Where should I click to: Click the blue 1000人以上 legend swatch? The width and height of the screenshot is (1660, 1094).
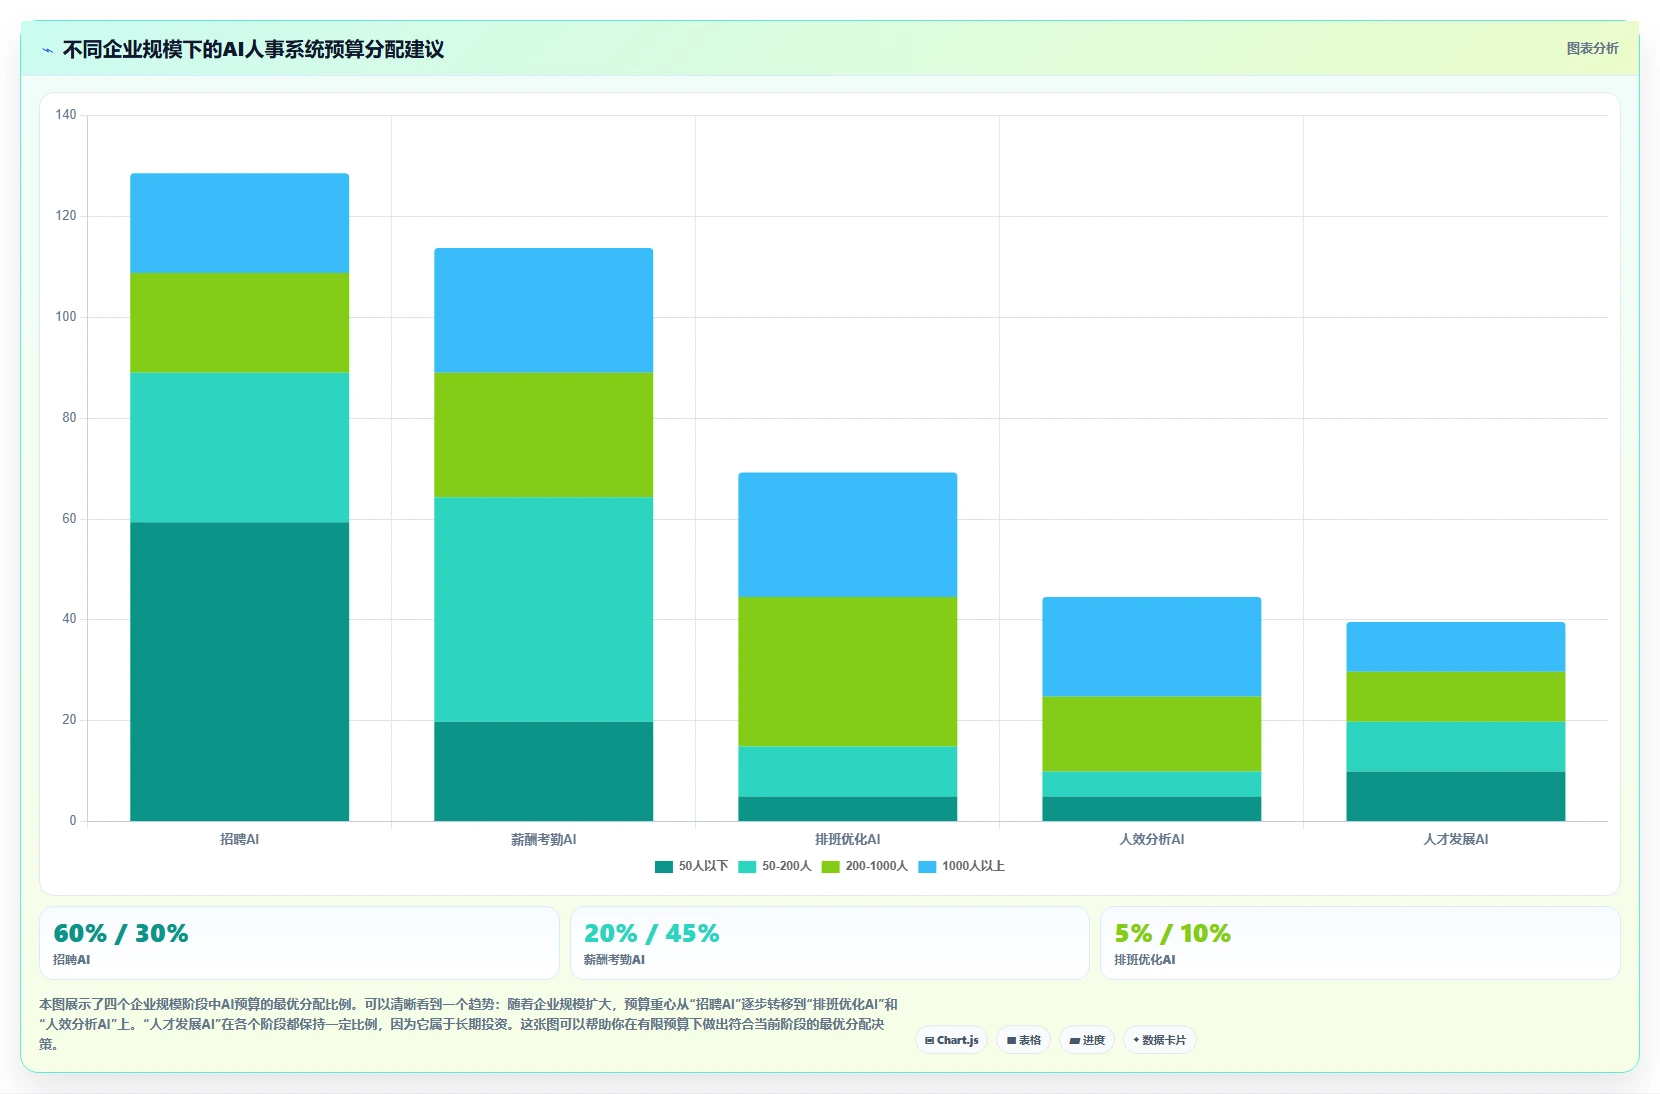point(927,867)
